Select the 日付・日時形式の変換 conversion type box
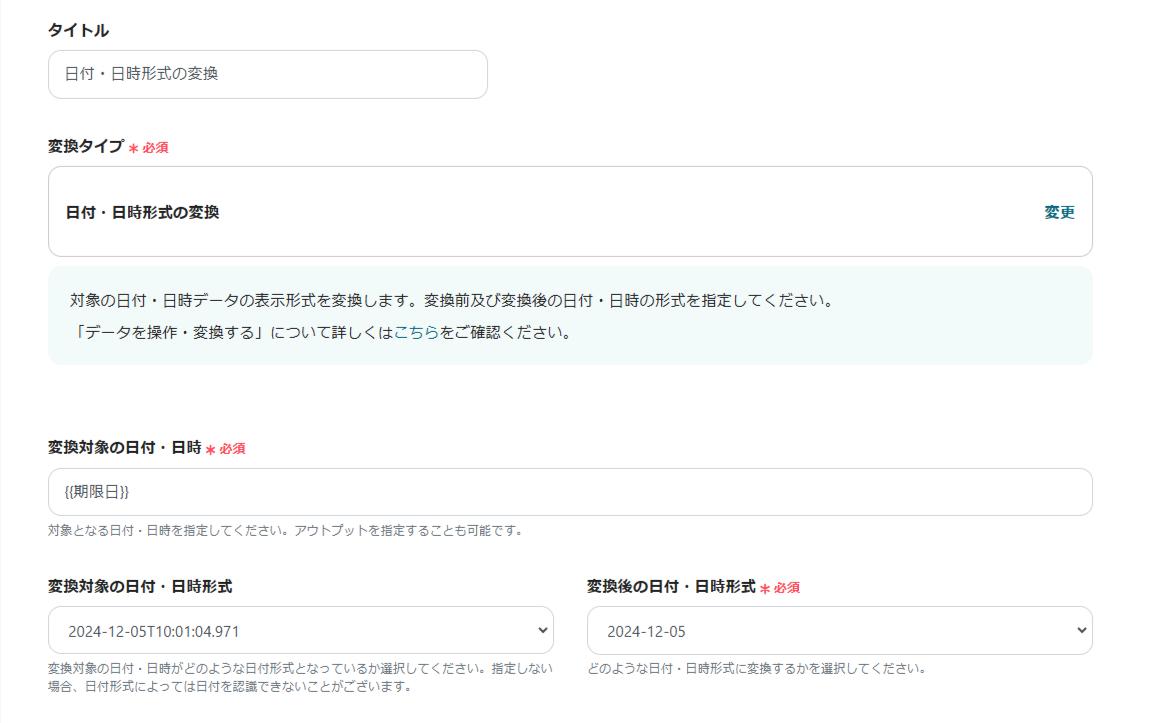Screen dimensions: 1152x723 pyautogui.click(x=570, y=212)
